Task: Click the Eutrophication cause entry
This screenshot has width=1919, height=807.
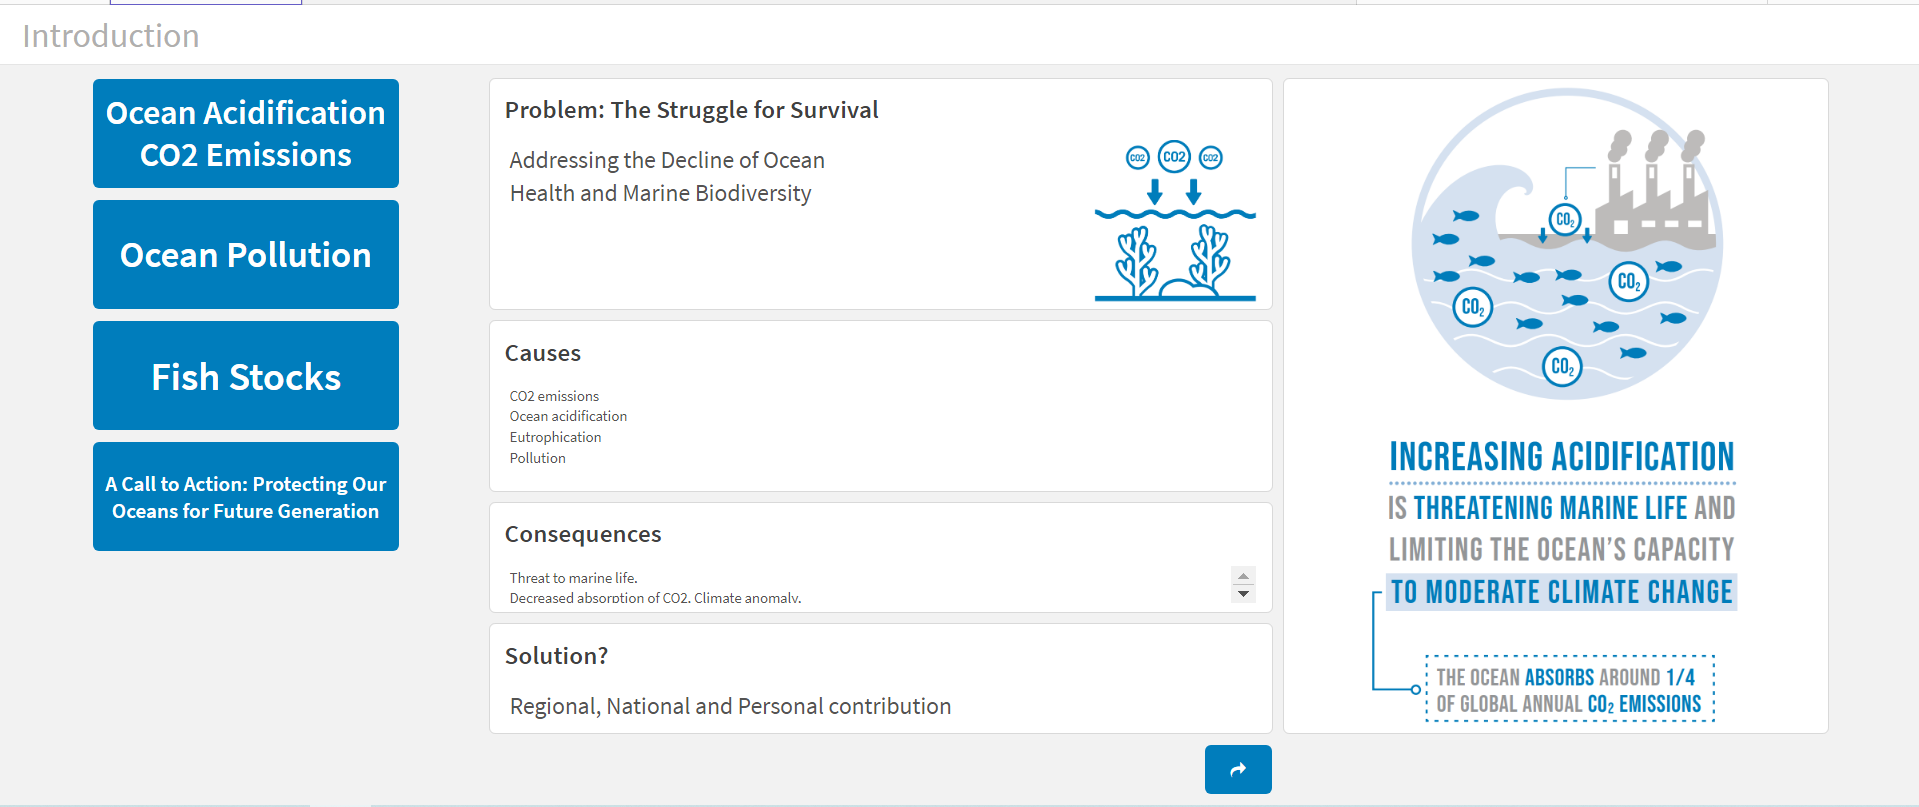Action: pos(556,437)
